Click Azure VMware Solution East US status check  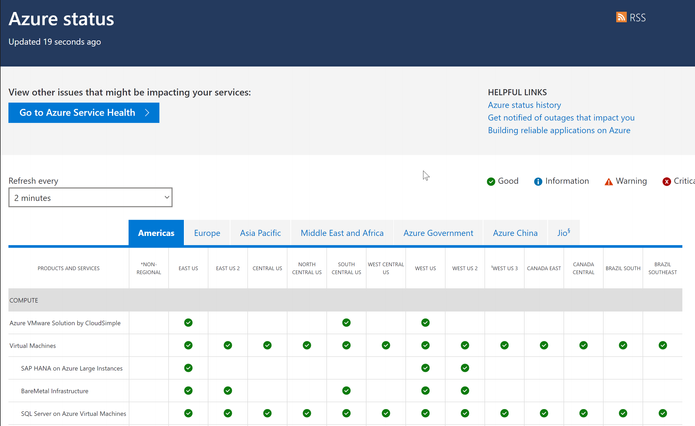point(188,323)
